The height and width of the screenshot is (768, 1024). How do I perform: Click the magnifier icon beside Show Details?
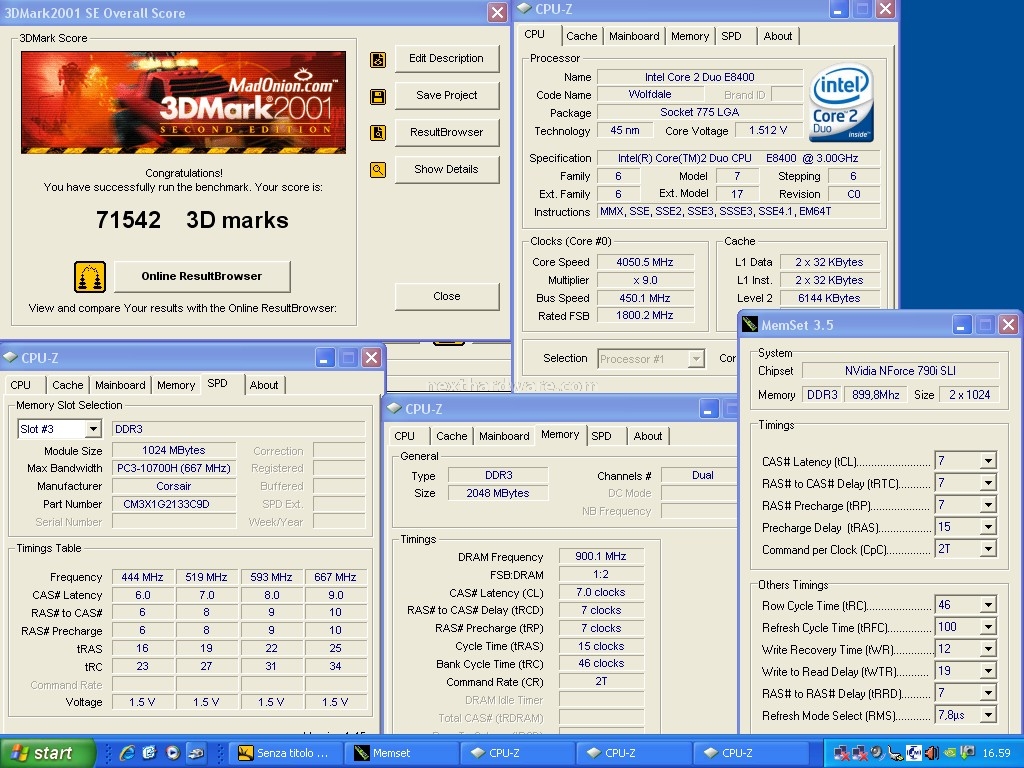tap(377, 170)
